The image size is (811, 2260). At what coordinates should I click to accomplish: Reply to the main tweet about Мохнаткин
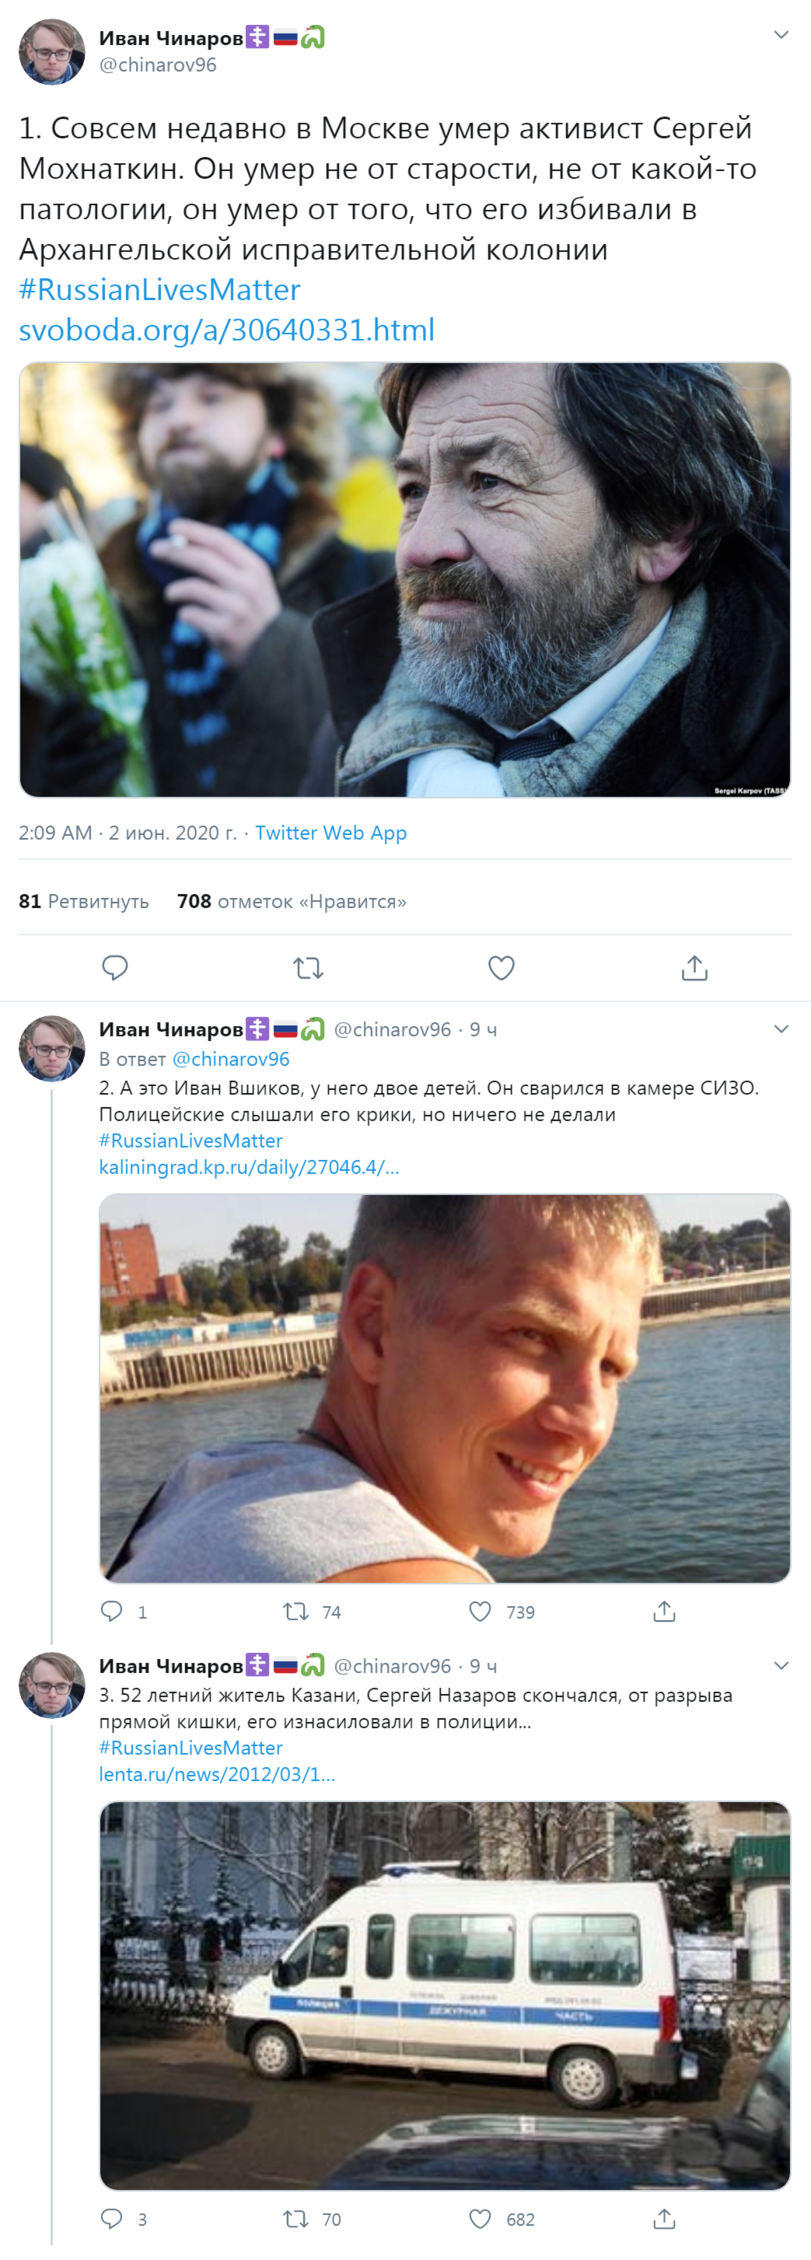click(x=115, y=967)
